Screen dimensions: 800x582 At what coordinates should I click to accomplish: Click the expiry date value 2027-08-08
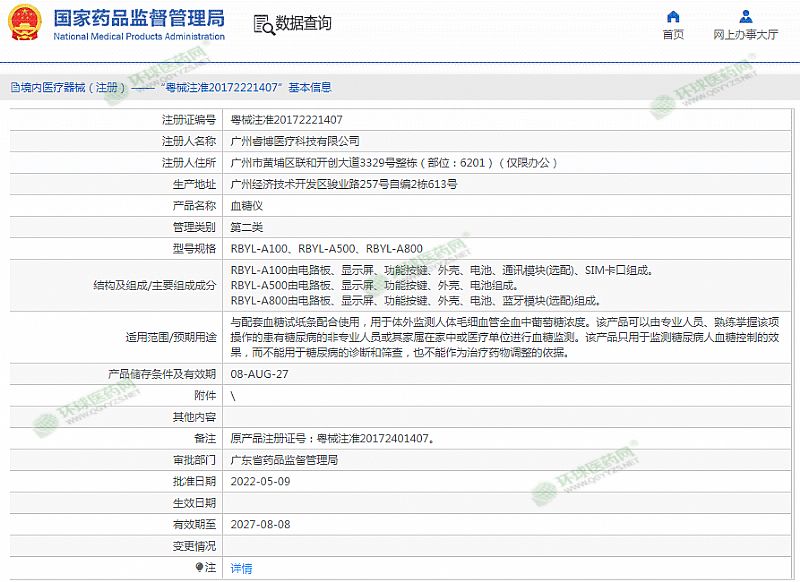(260, 524)
